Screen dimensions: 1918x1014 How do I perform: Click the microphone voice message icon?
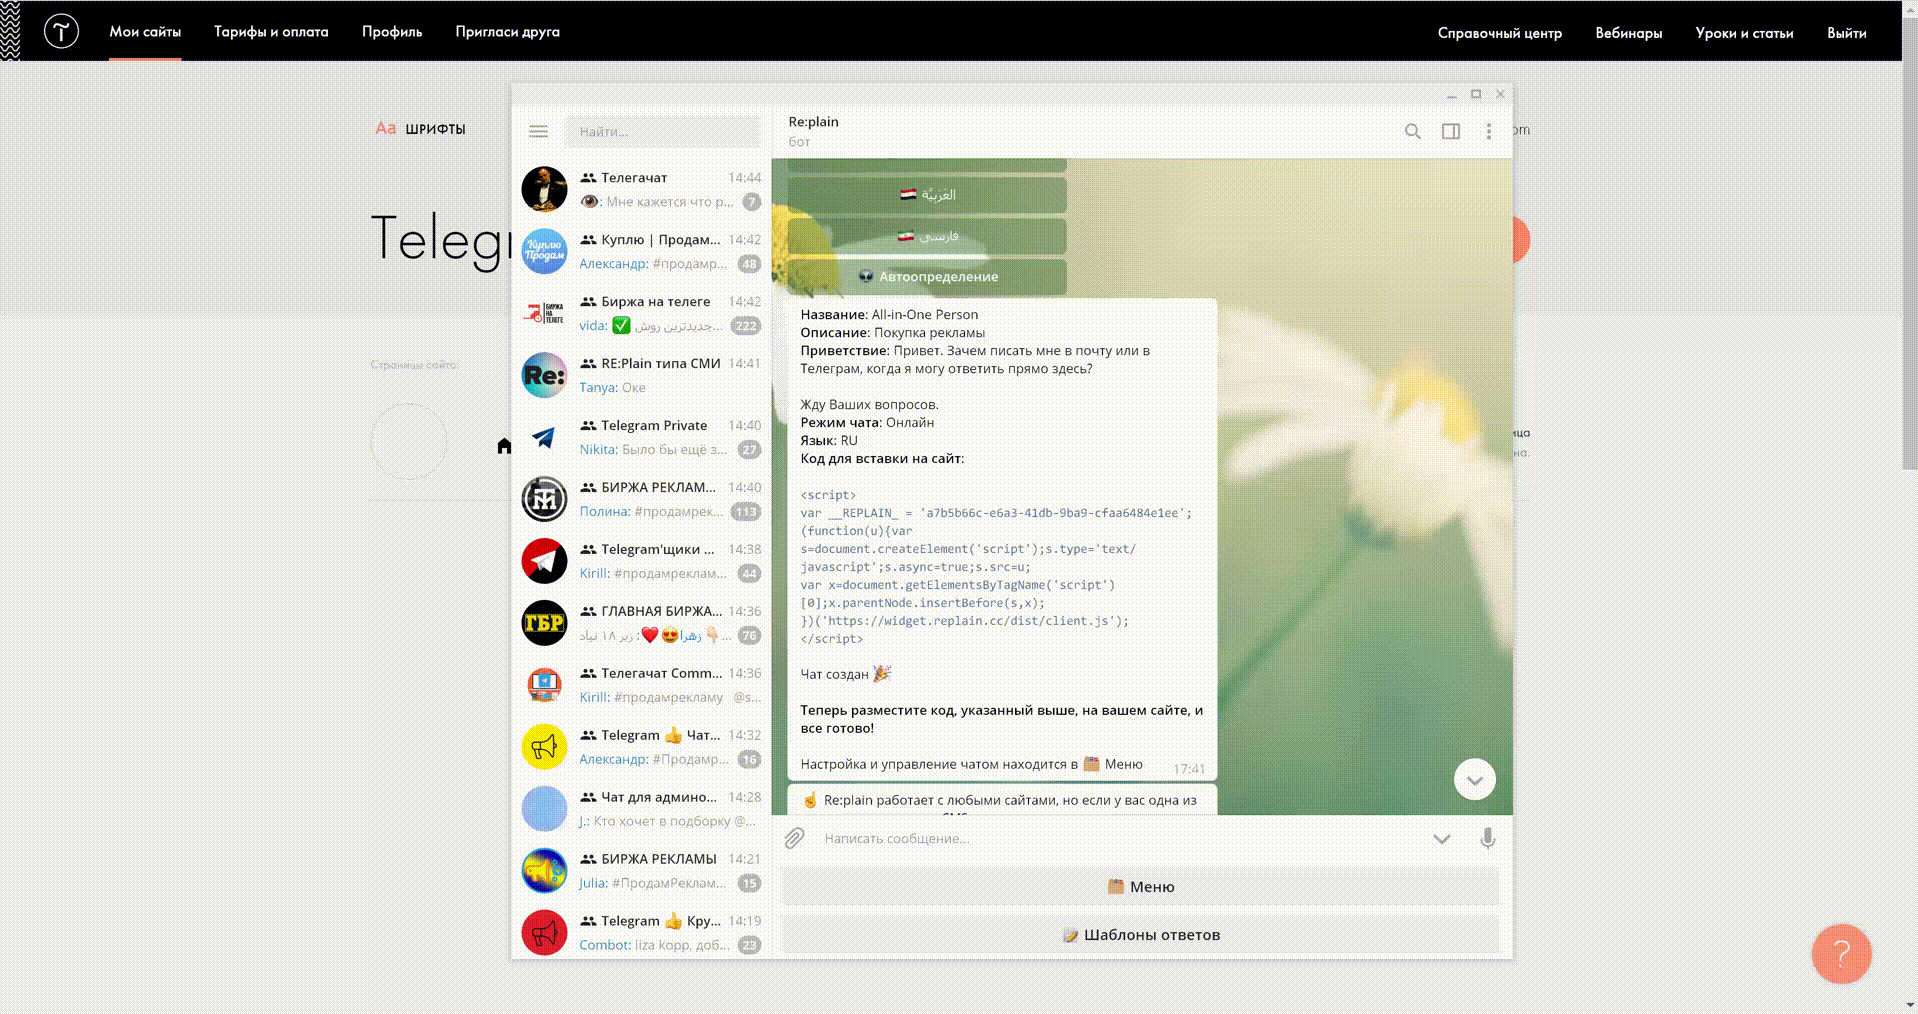(x=1487, y=838)
